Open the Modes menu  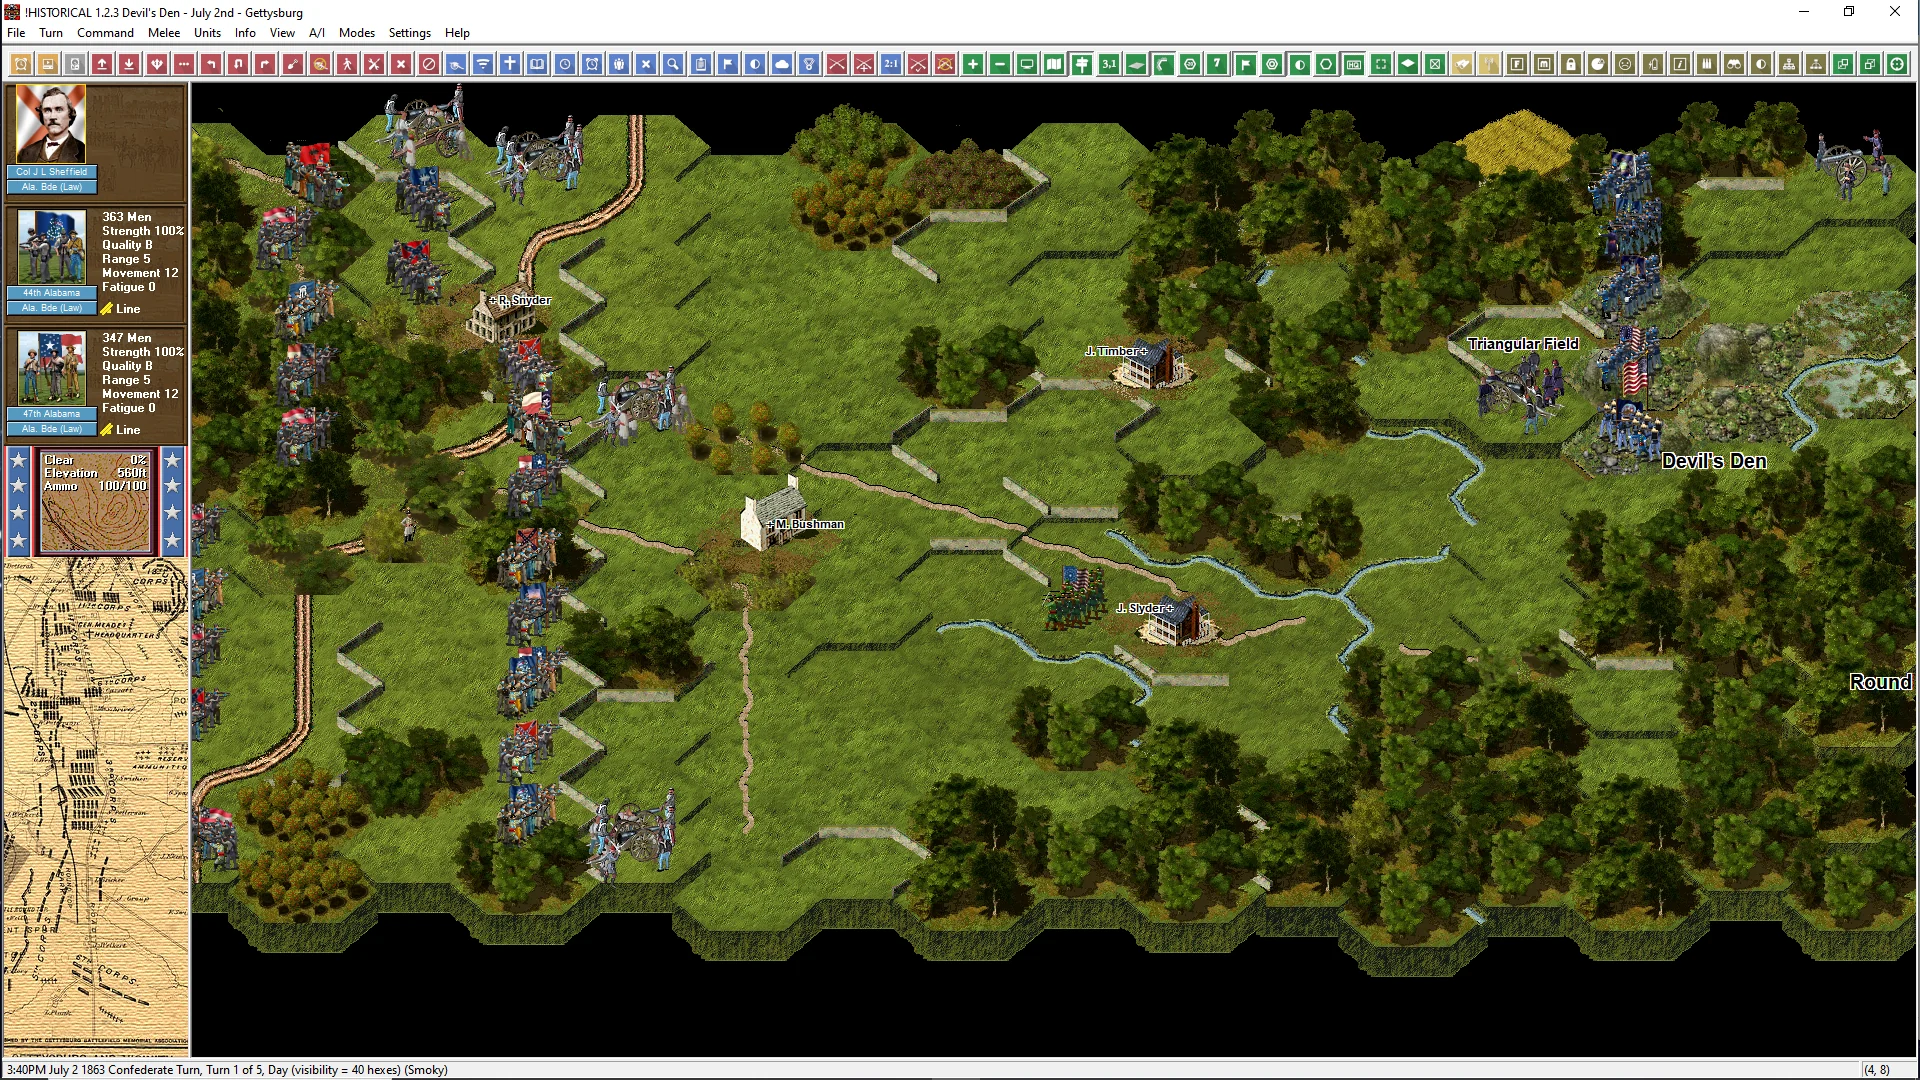click(x=356, y=33)
